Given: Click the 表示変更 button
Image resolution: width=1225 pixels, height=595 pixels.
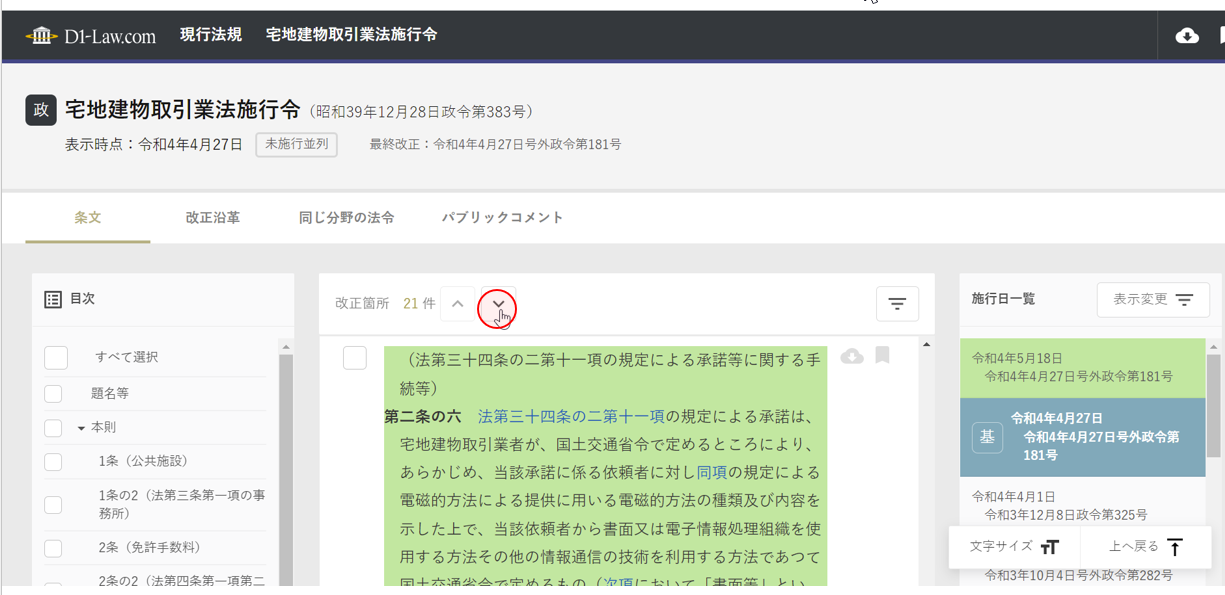Looking at the screenshot, I should point(1153,300).
